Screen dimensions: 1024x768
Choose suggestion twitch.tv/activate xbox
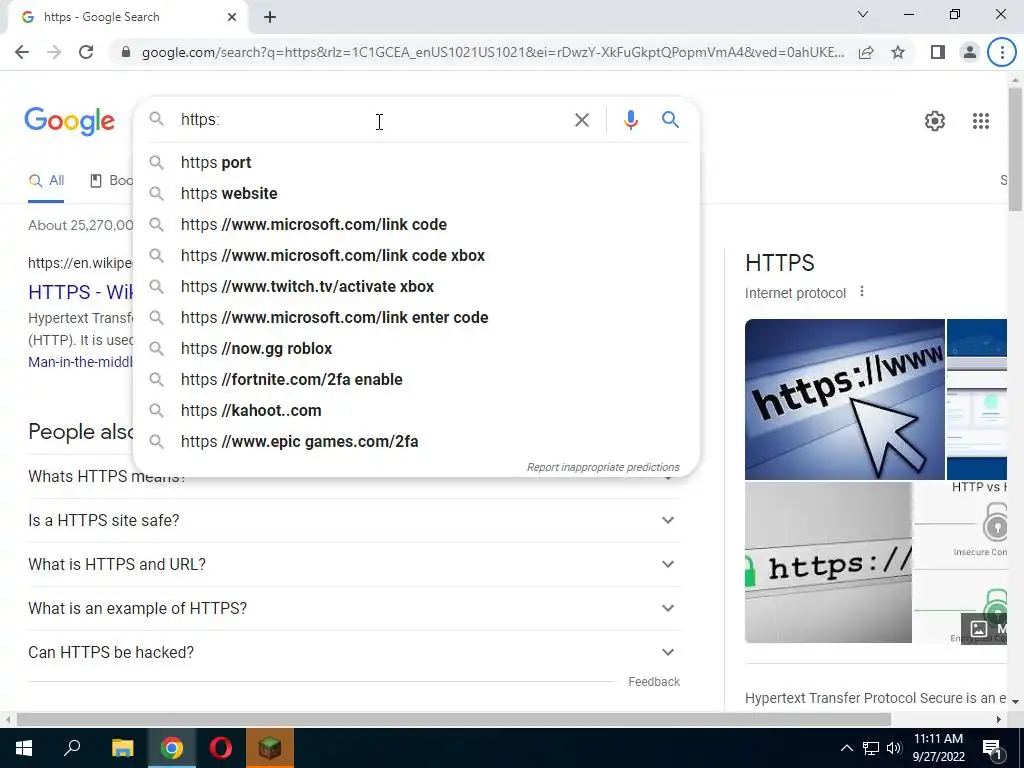coord(416,287)
